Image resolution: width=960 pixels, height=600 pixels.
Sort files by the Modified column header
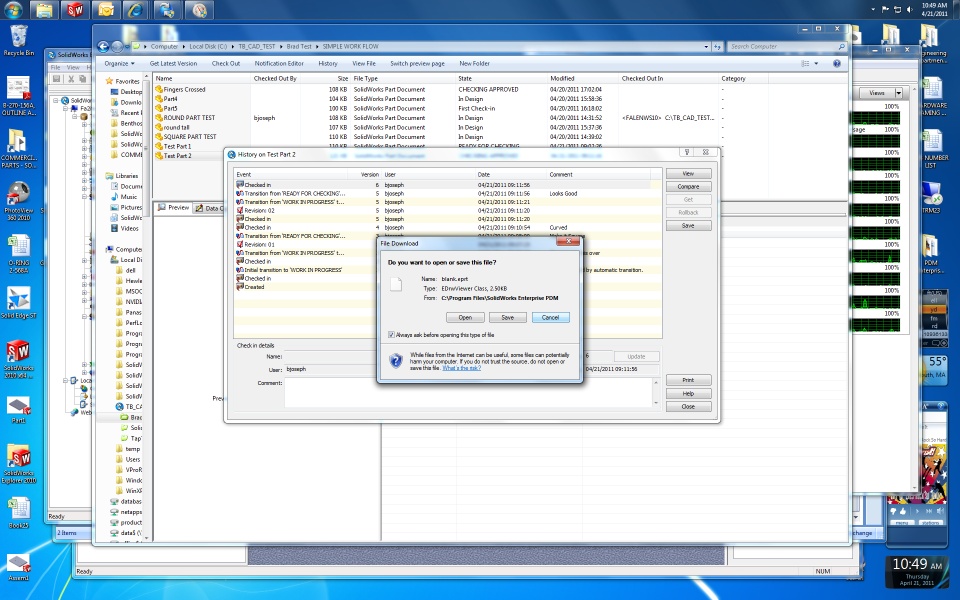[x=562, y=78]
